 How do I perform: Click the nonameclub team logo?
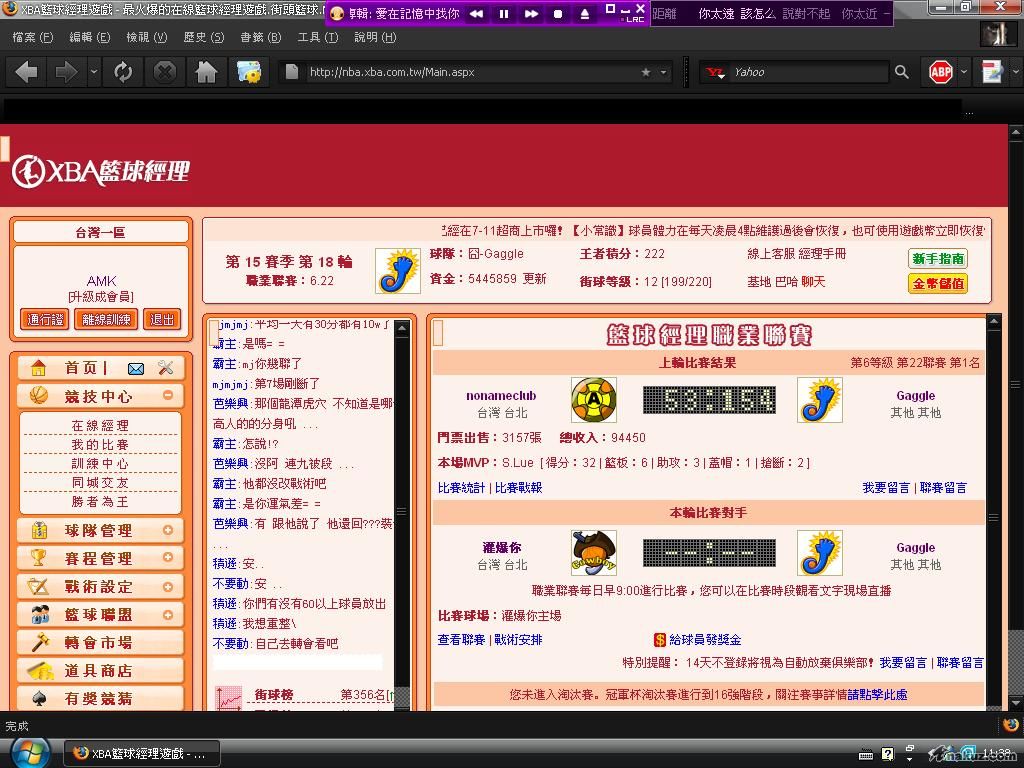(x=593, y=400)
